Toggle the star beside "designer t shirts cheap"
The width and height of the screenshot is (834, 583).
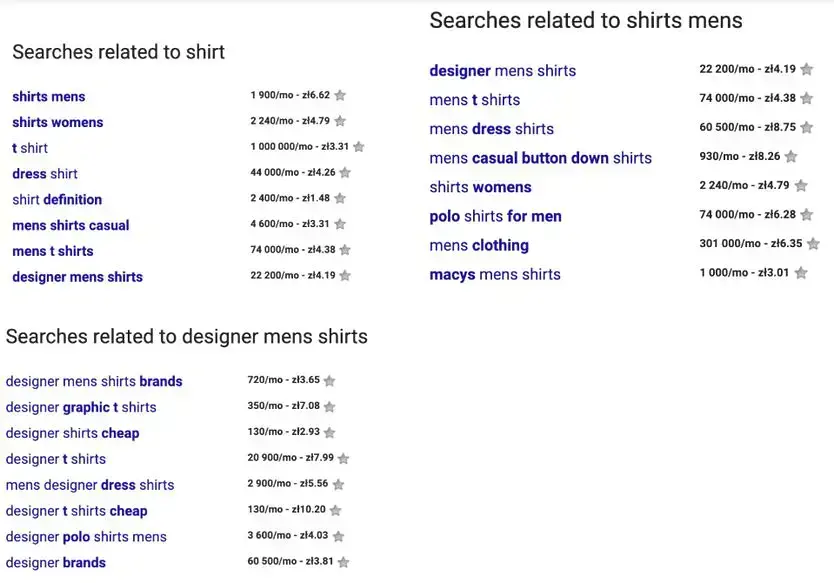(x=335, y=511)
